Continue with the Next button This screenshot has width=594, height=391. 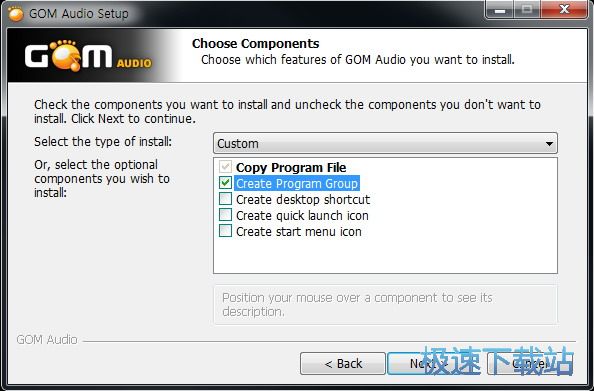coord(428,364)
